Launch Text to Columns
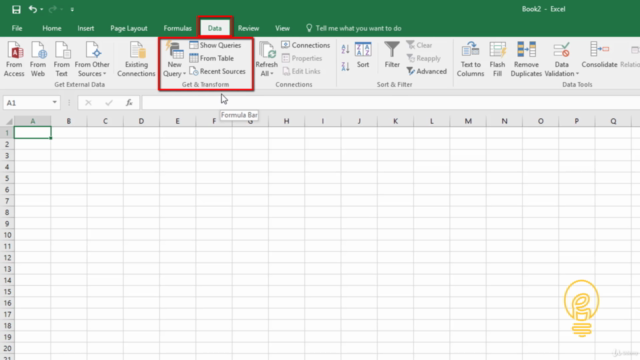The width and height of the screenshot is (640, 360). pyautogui.click(x=470, y=59)
